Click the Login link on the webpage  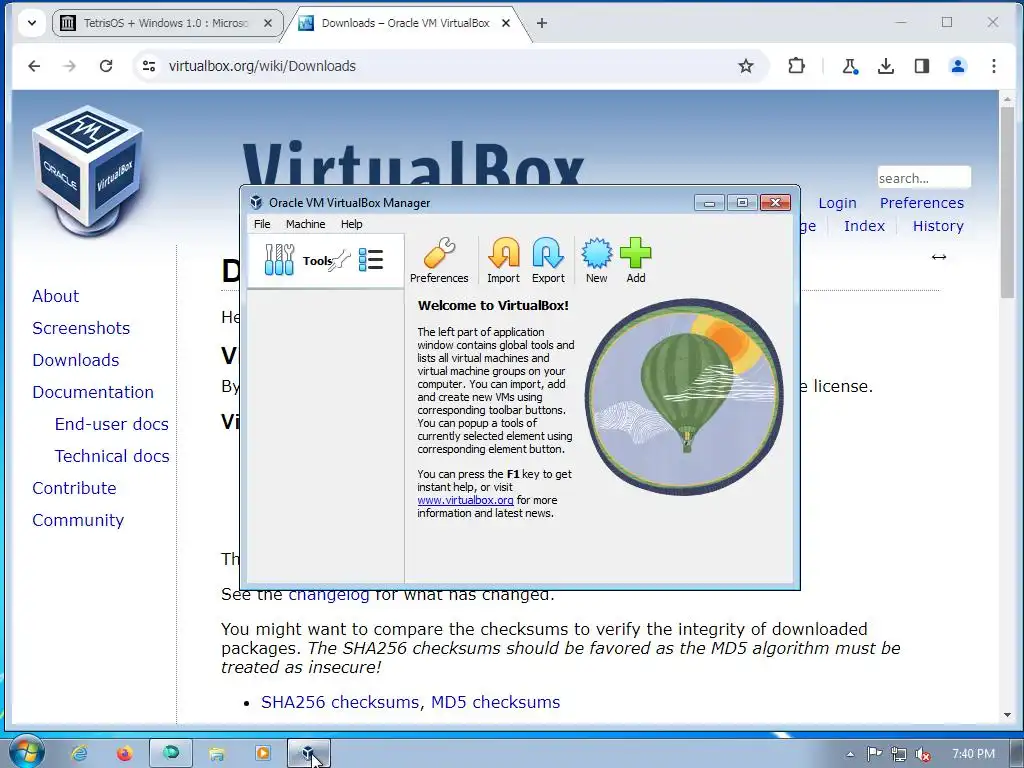click(837, 203)
